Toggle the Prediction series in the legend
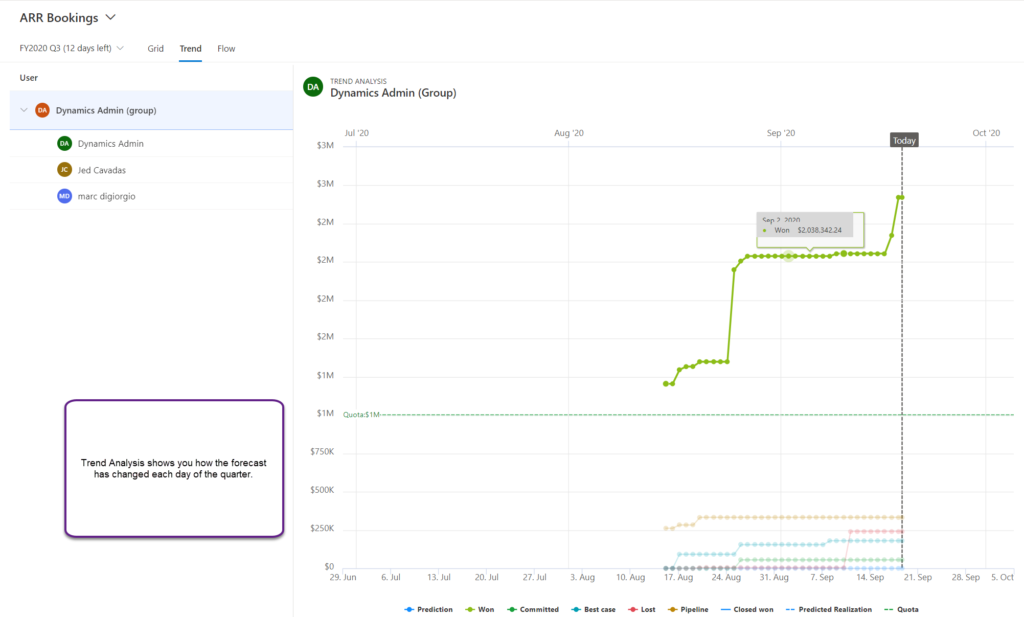Viewport: 1024px width, 617px height. click(428, 609)
